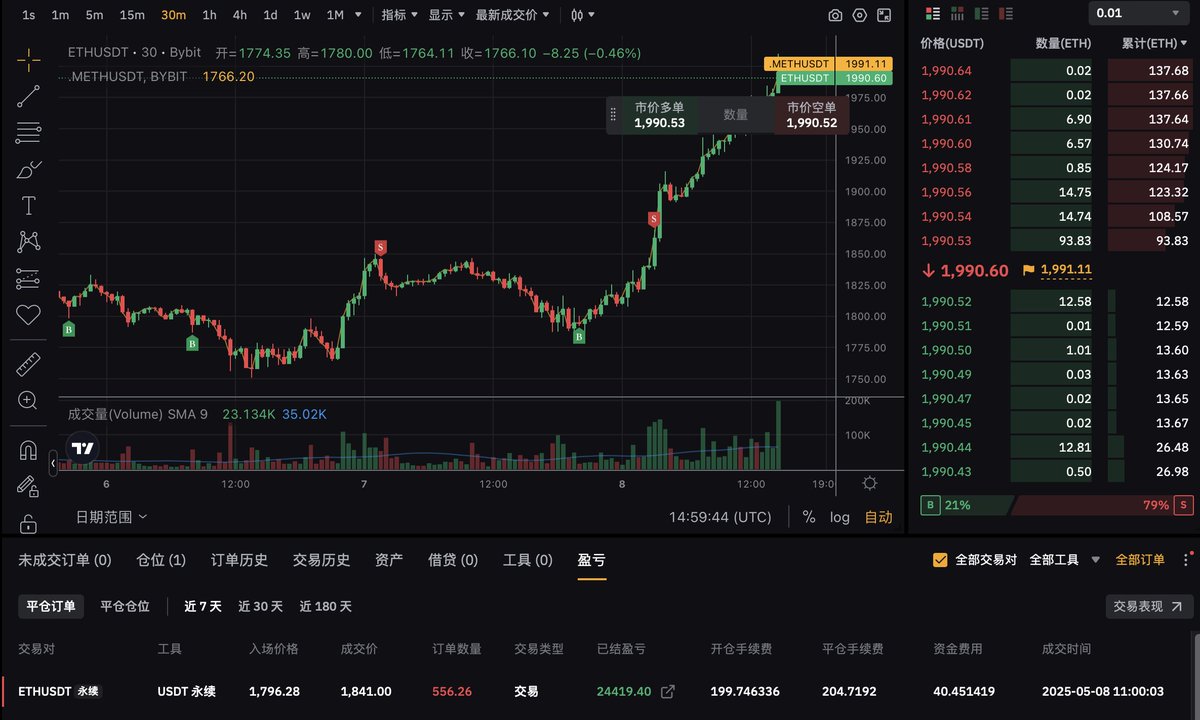Click the 数量 quantity input field
The width and height of the screenshot is (1200, 720).
coord(736,115)
